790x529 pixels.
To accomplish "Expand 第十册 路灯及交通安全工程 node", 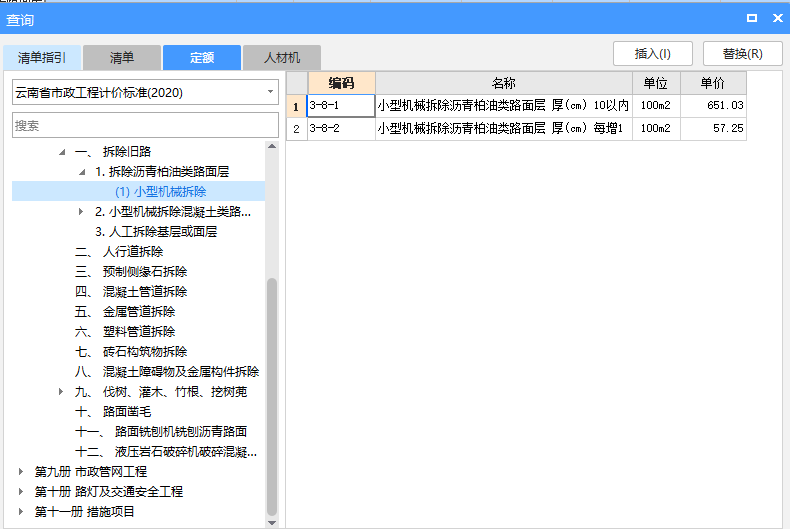I will coord(21,492).
